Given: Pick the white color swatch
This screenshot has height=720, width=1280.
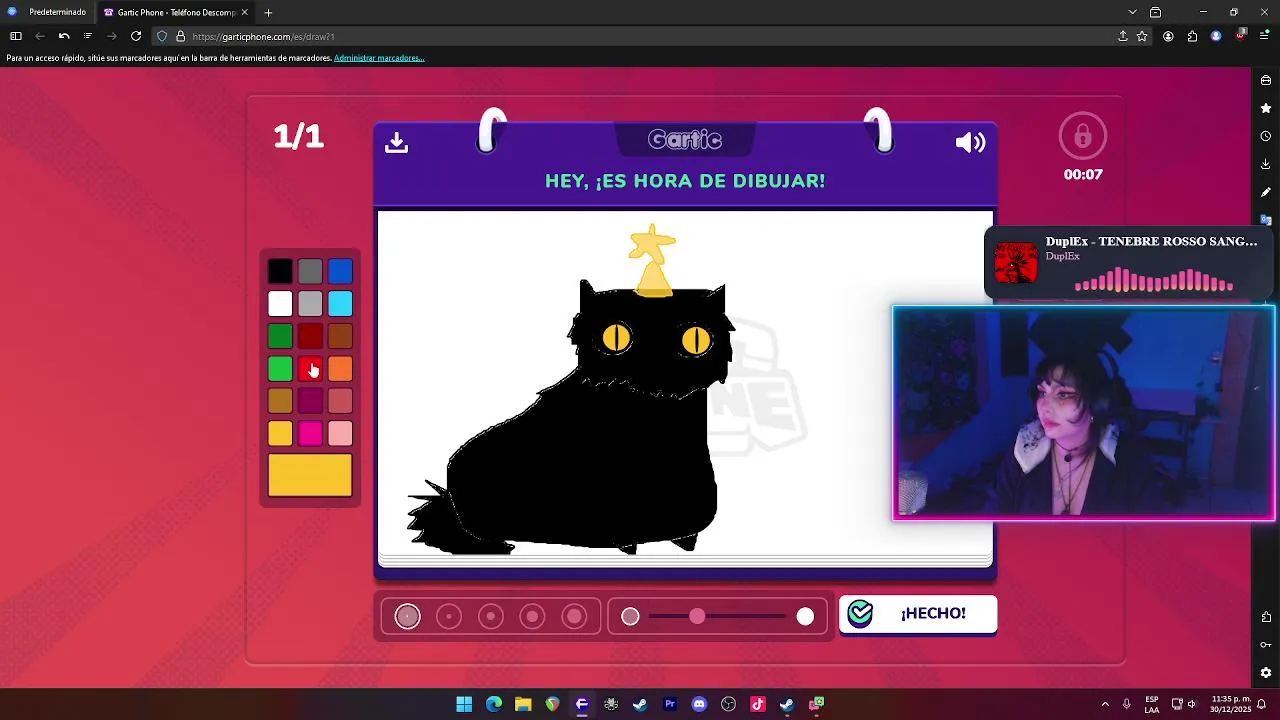Looking at the screenshot, I should pyautogui.click(x=280, y=304).
